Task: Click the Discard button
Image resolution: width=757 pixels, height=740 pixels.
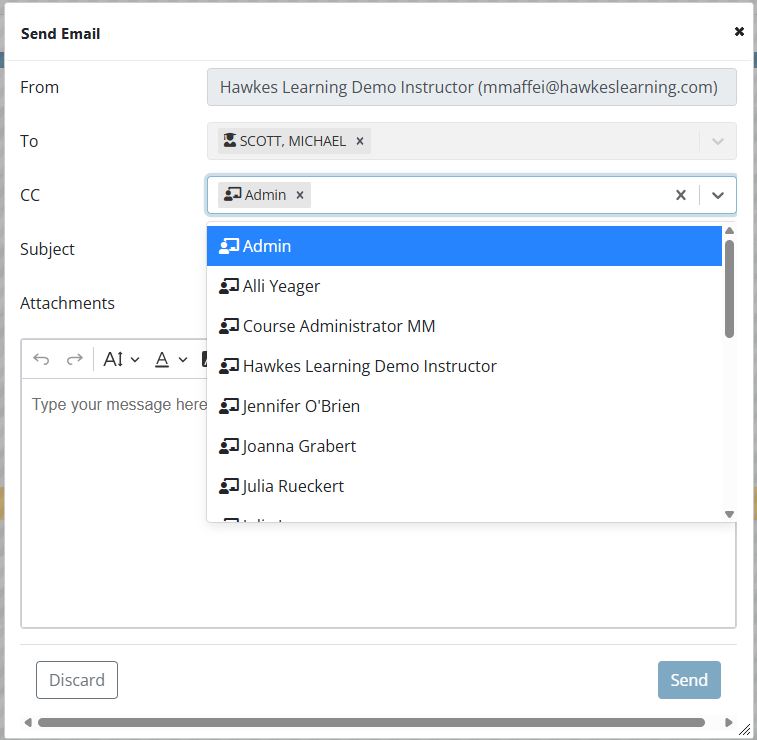Action: [77, 680]
